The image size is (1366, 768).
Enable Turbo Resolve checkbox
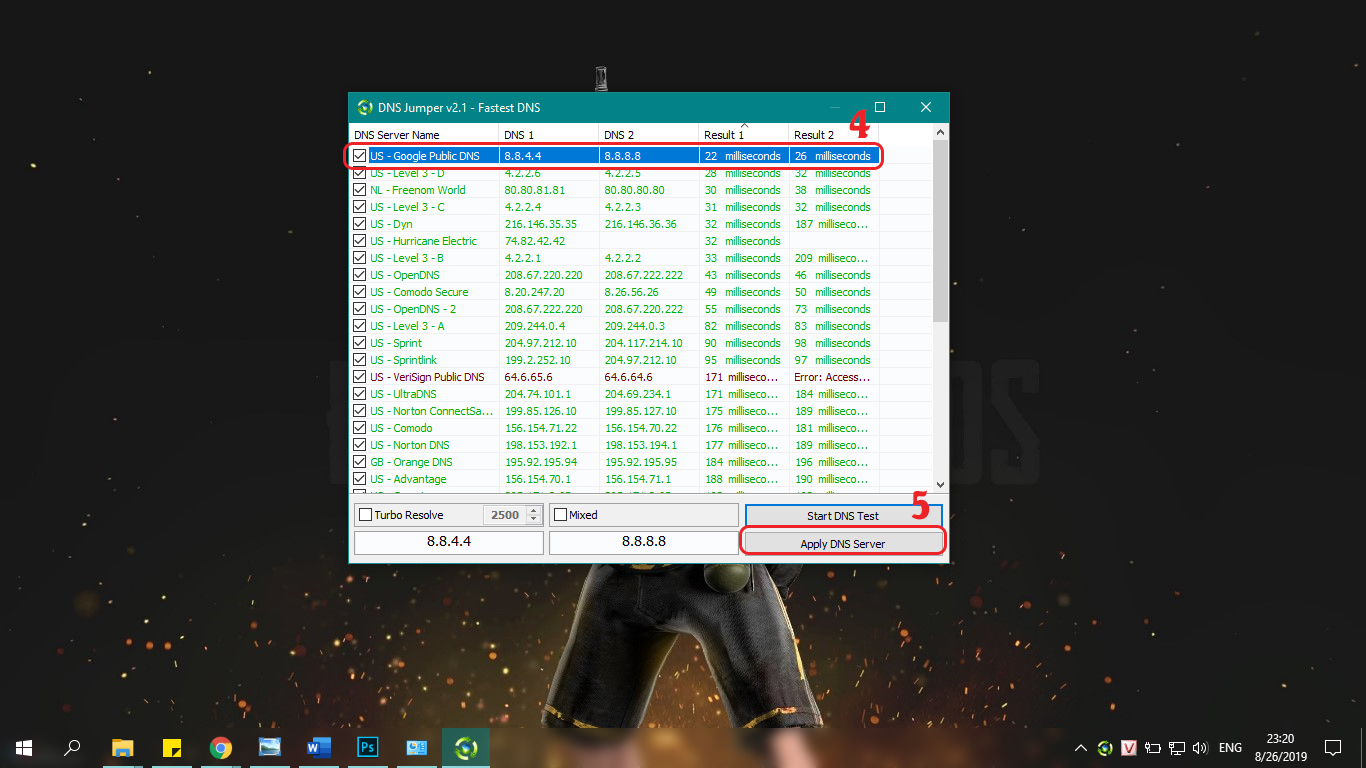tap(365, 515)
